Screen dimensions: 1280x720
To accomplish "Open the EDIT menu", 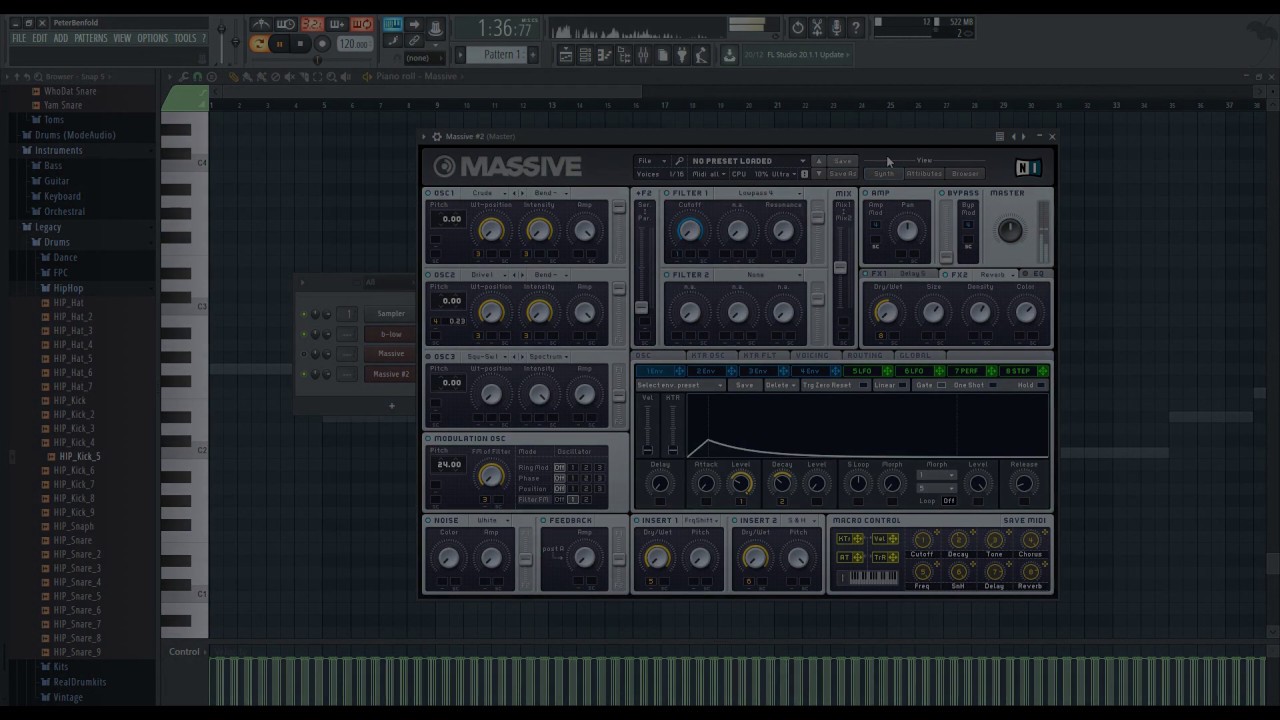I will coord(40,39).
